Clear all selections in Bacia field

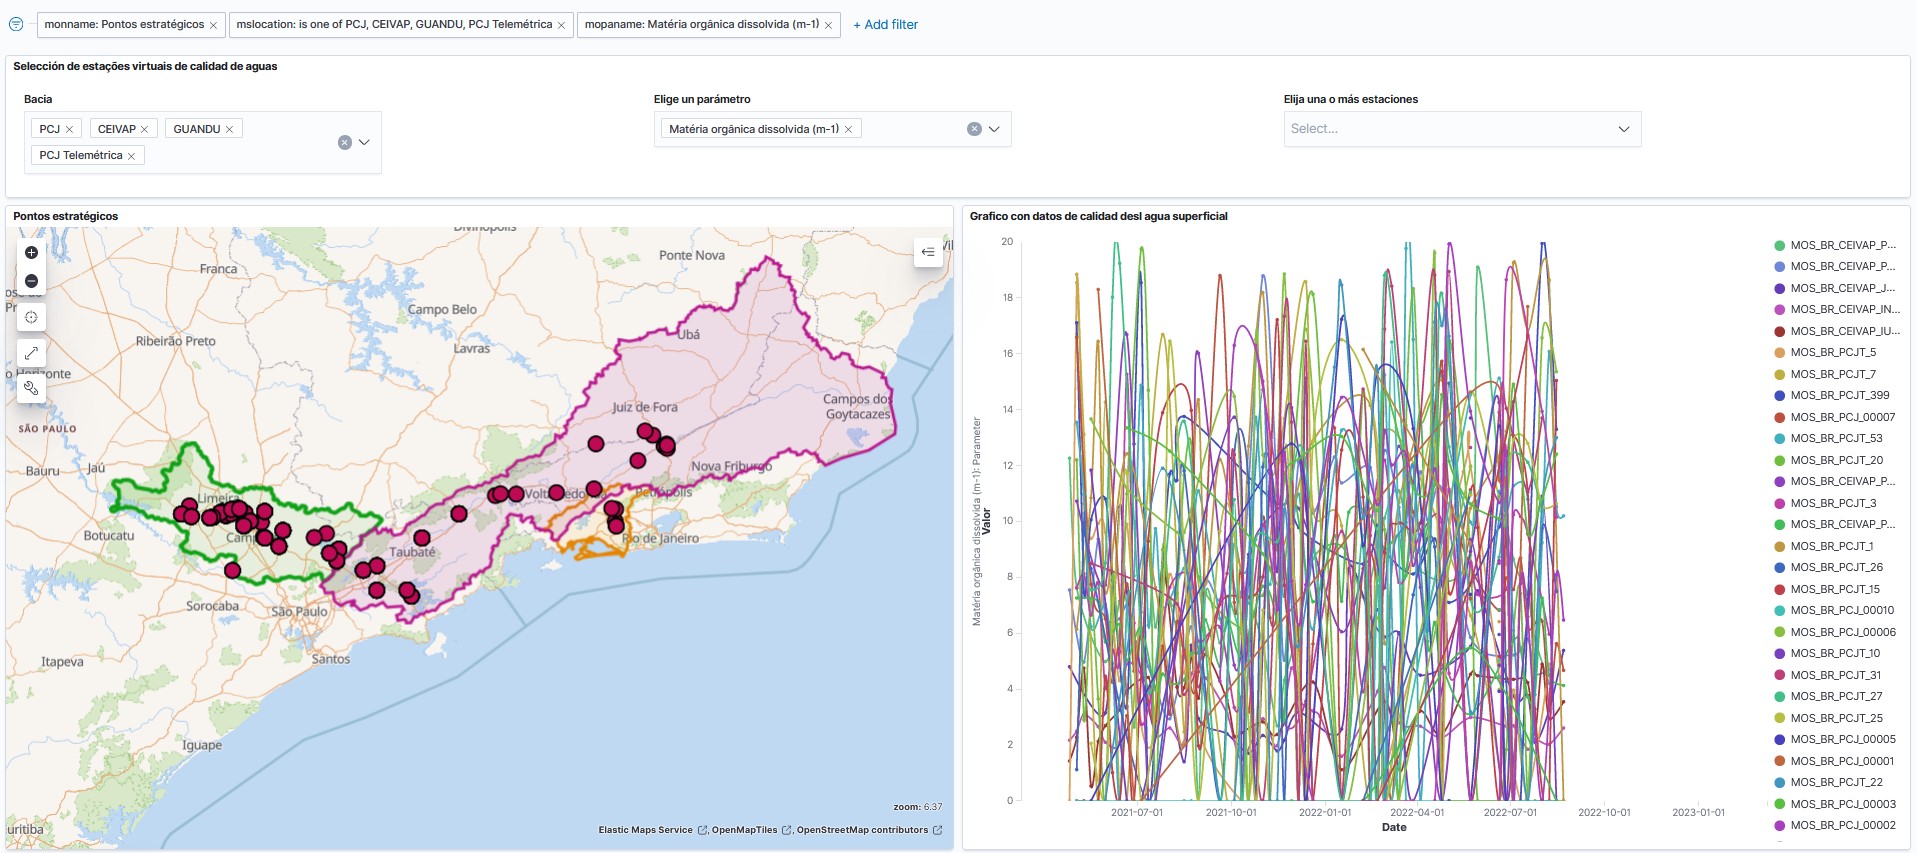point(344,143)
